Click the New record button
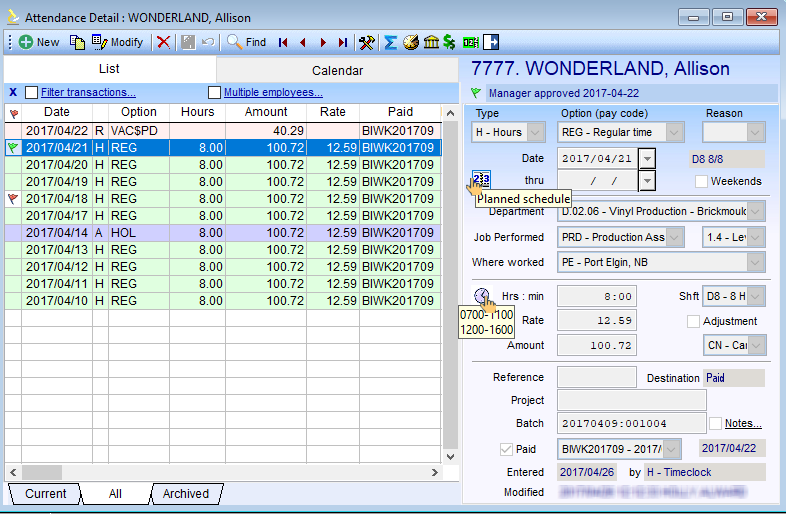This screenshot has width=786, height=514. tap(38, 42)
